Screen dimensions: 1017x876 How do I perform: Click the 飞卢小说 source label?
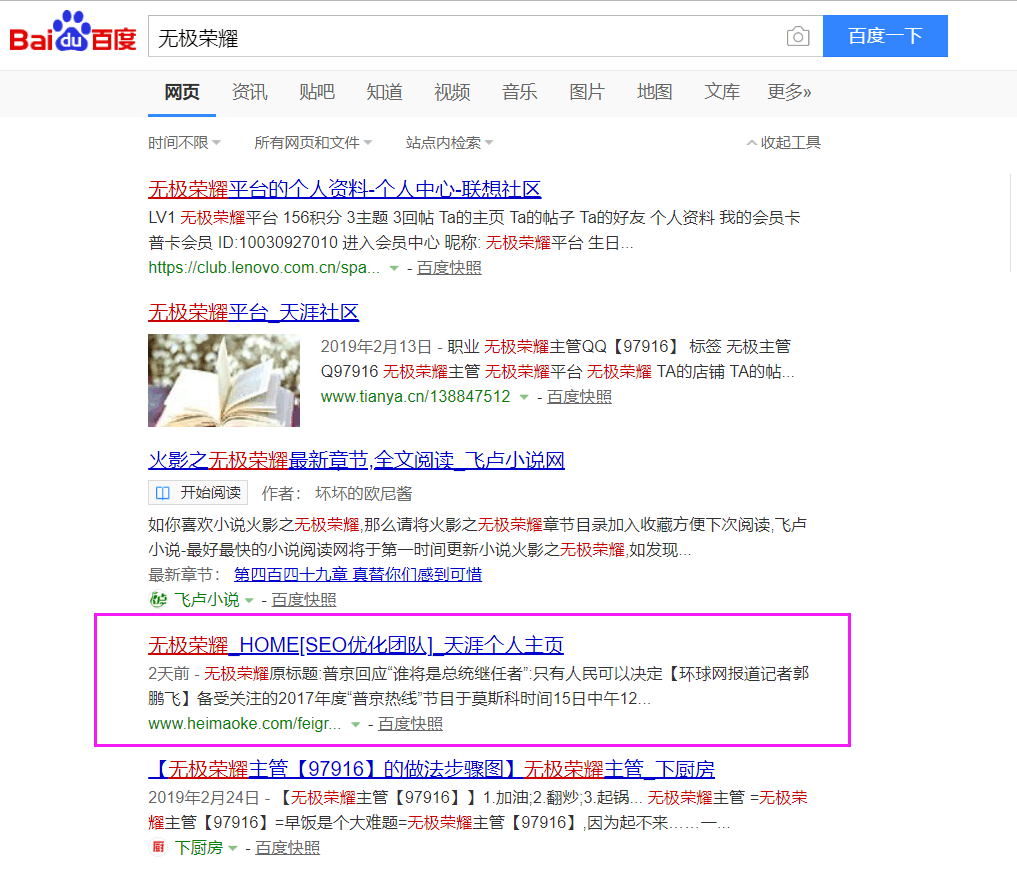[206, 600]
